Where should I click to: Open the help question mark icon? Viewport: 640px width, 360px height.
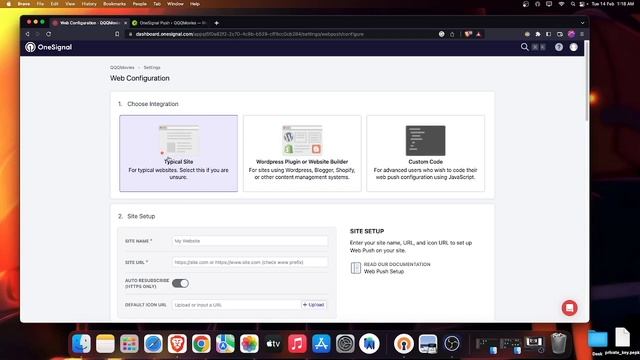[x=559, y=47]
